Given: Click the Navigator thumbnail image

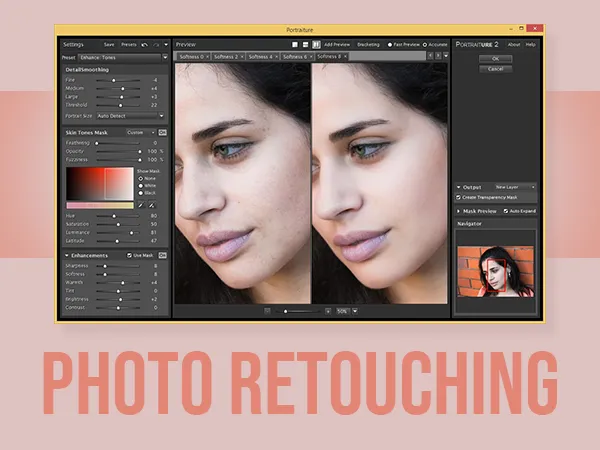Looking at the screenshot, I should tap(496, 271).
